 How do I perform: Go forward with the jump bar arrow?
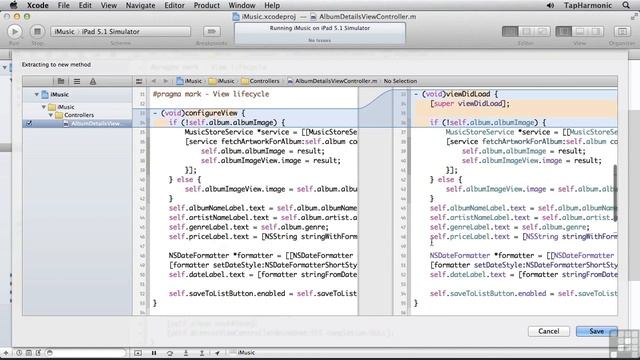(x=165, y=81)
